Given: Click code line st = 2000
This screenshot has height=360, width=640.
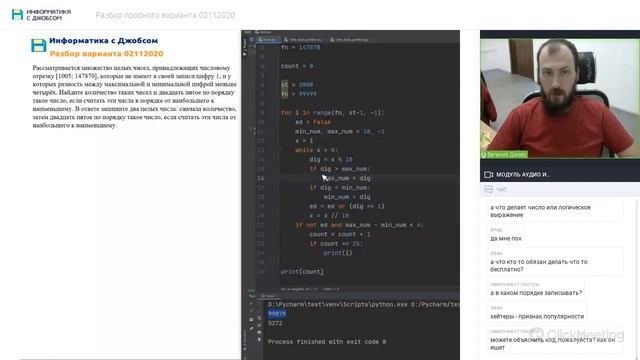Looking at the screenshot, I should click(x=297, y=84).
